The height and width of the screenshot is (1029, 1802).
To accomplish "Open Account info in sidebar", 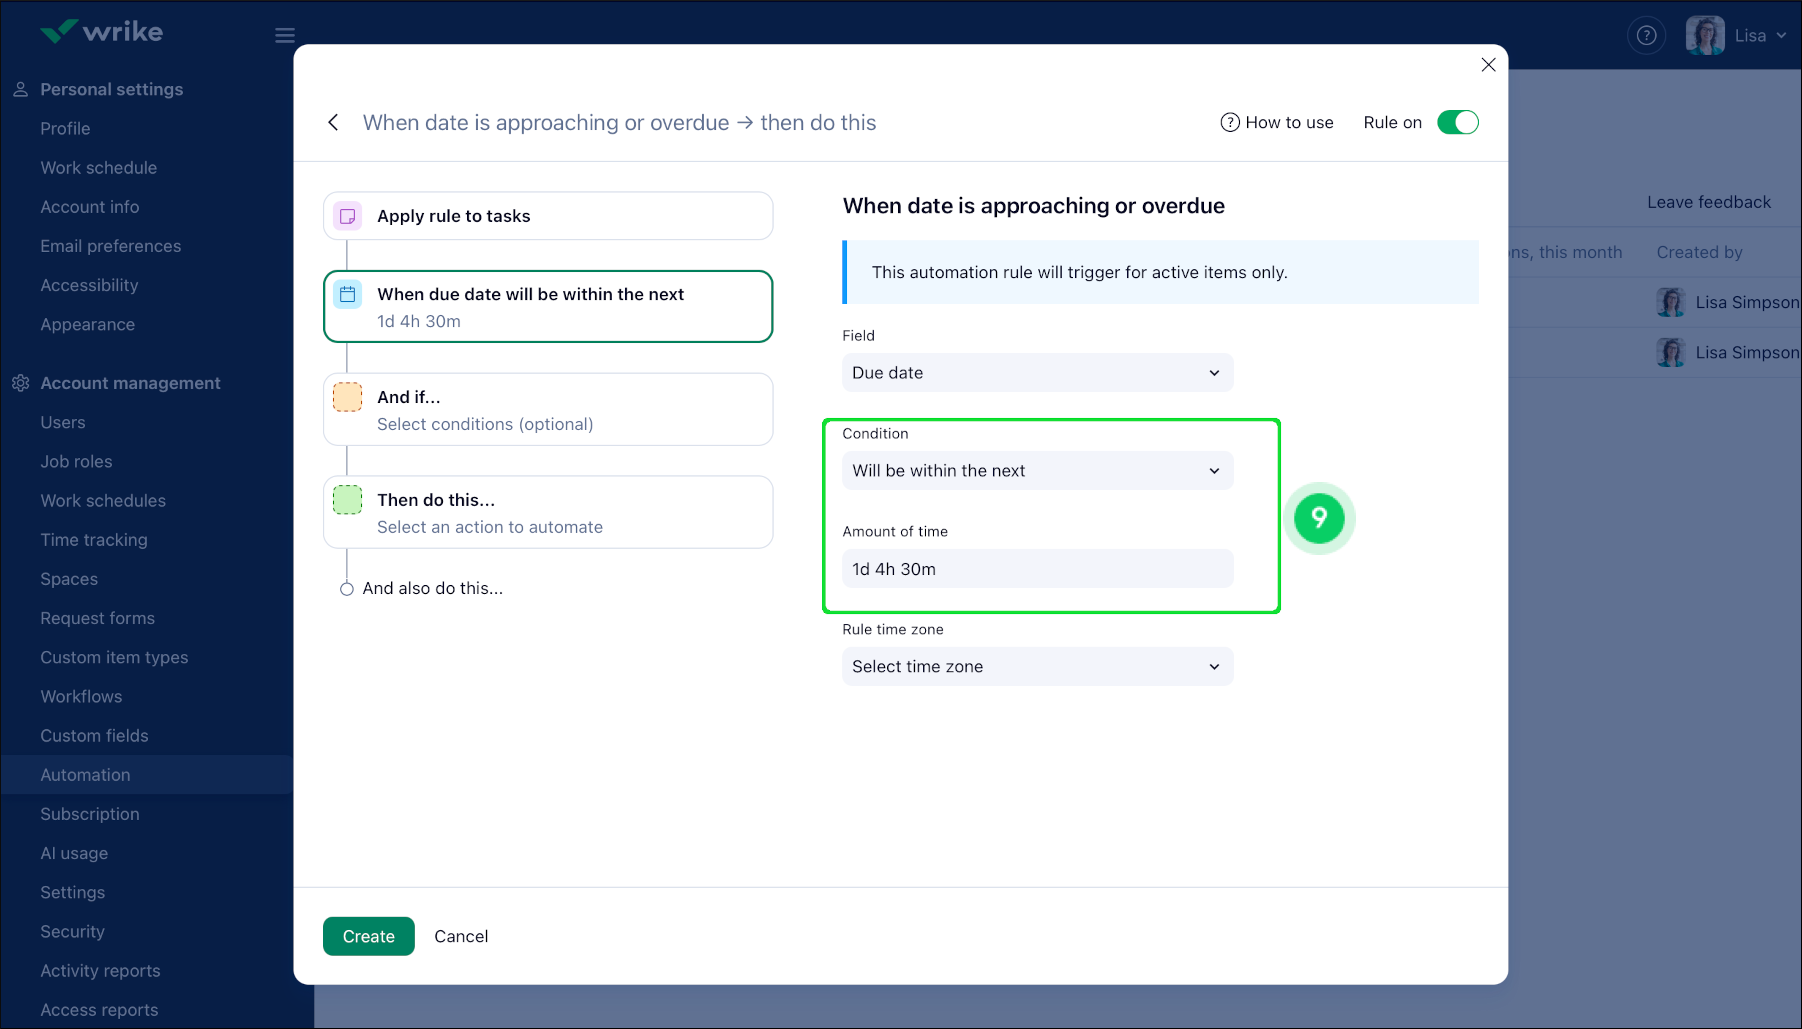I will click(x=90, y=207).
